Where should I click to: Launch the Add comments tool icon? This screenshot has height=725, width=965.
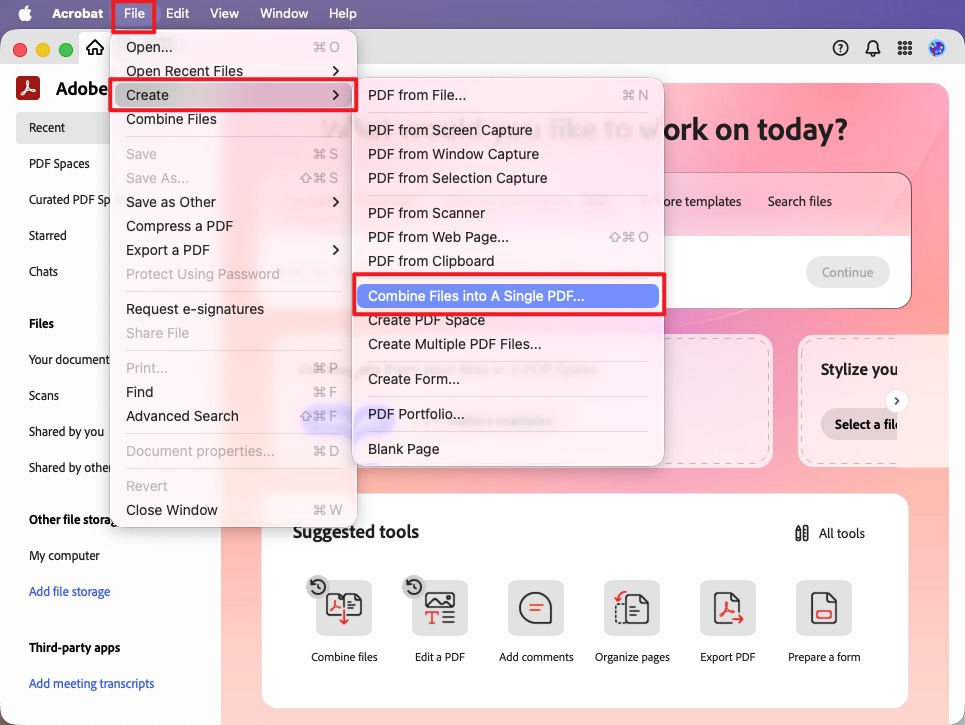pos(535,607)
